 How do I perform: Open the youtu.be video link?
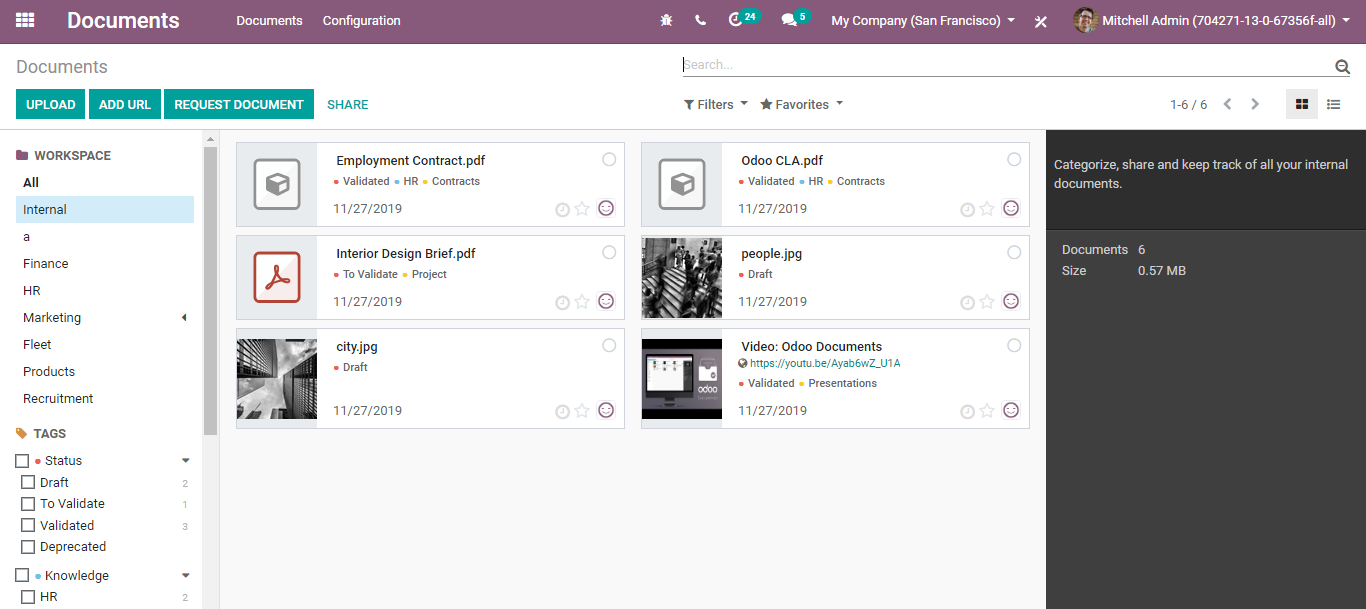[825, 364]
